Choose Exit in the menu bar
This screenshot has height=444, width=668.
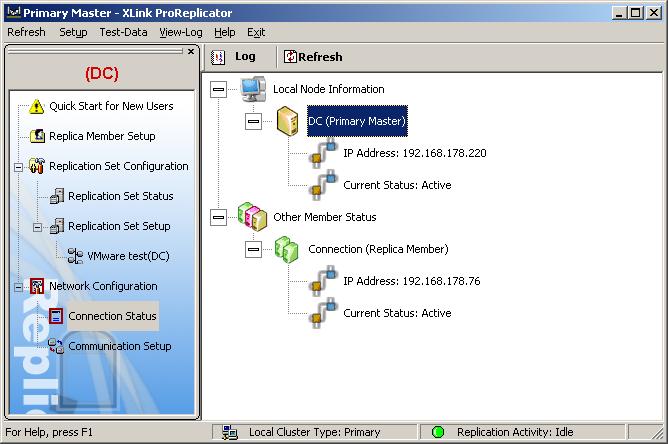pos(256,32)
